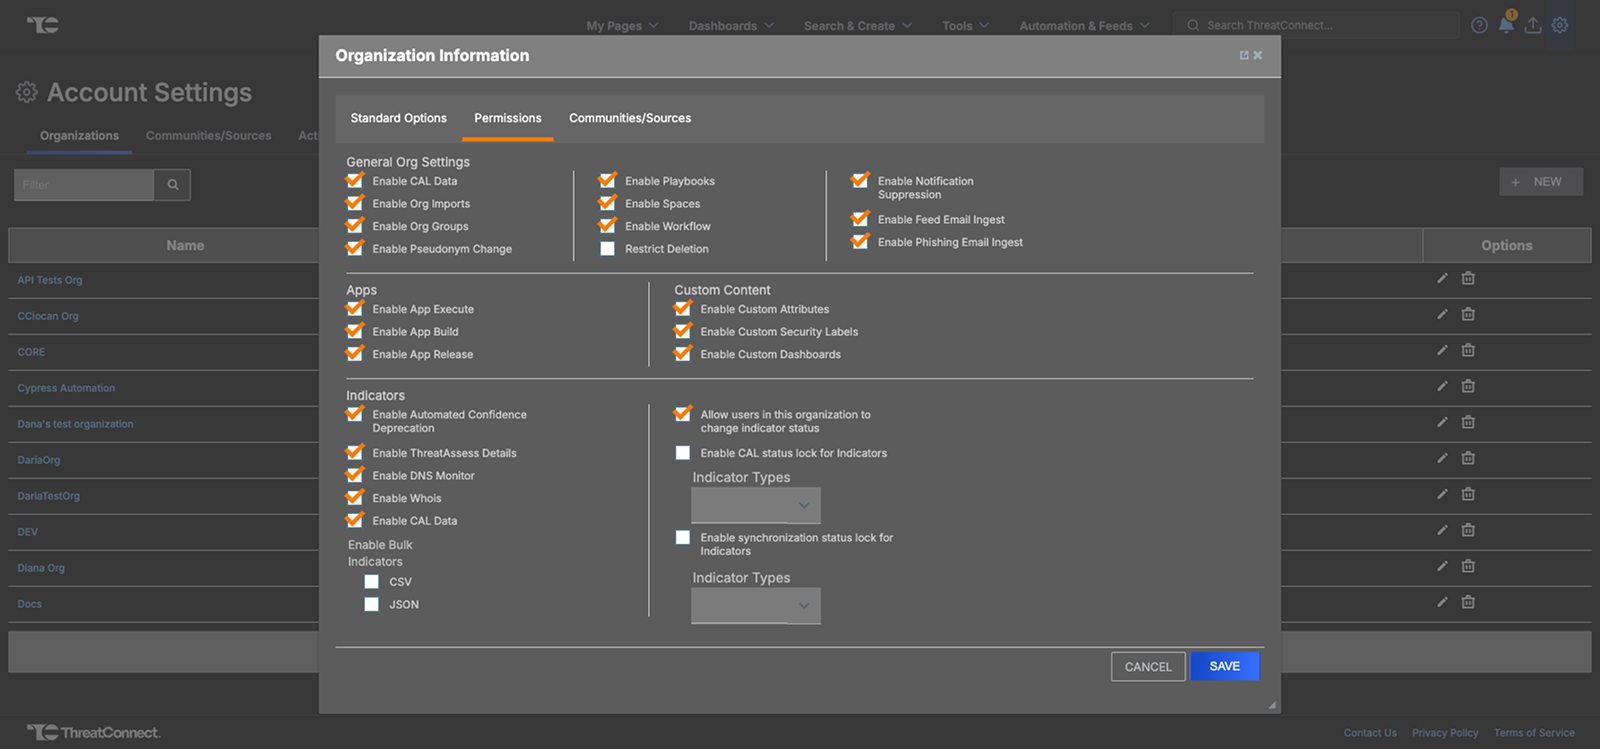This screenshot has height=749, width=1600.
Task: Open the Communities/Sources tab in dialog
Action: click(630, 118)
